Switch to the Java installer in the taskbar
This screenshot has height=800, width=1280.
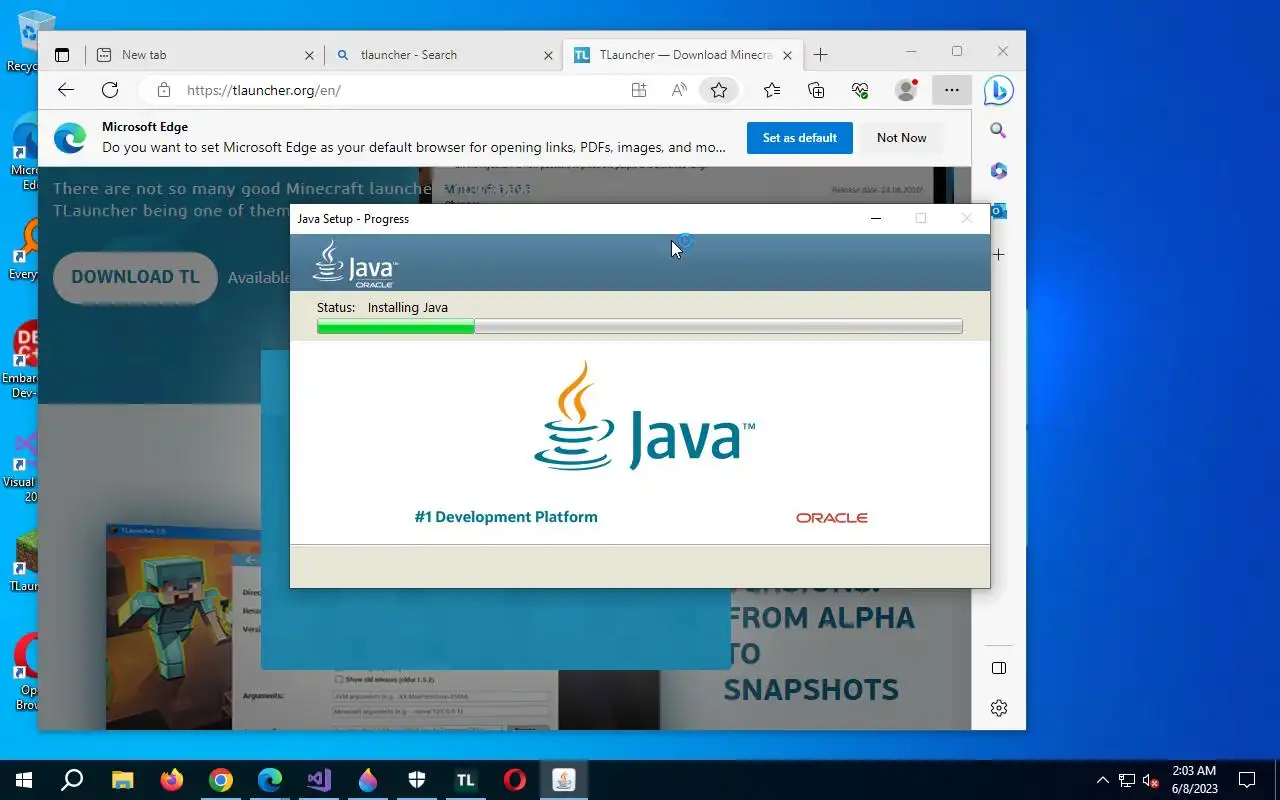[x=564, y=780]
